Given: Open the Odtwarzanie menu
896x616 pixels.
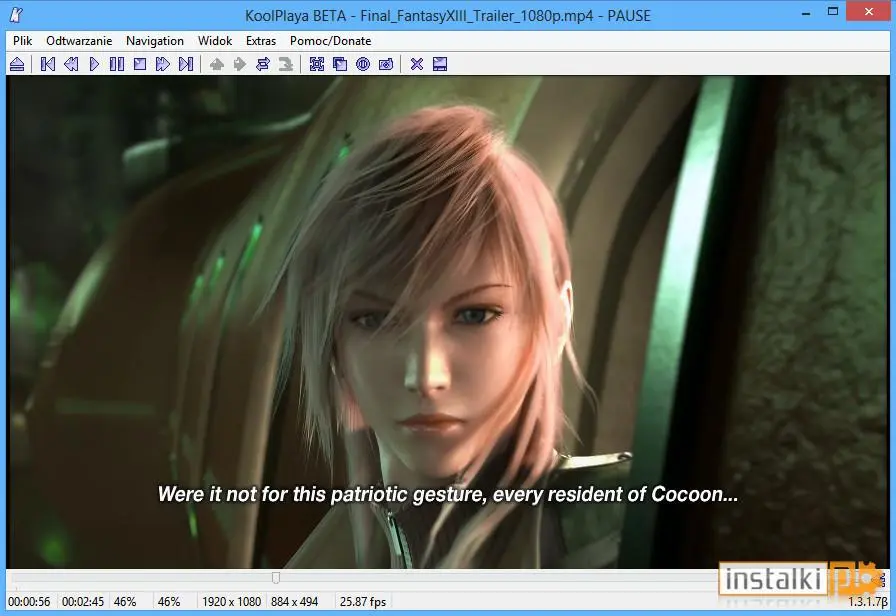Looking at the screenshot, I should click(79, 41).
